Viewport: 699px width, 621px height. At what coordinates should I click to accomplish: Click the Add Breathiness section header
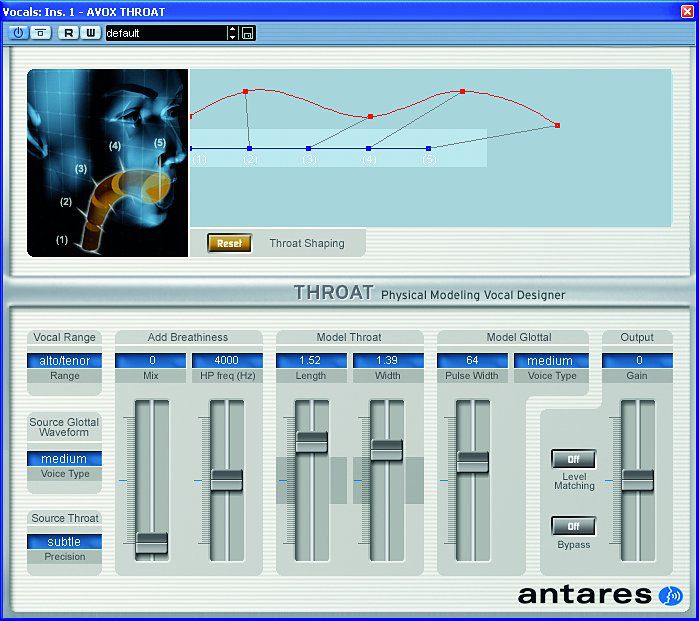[188, 337]
